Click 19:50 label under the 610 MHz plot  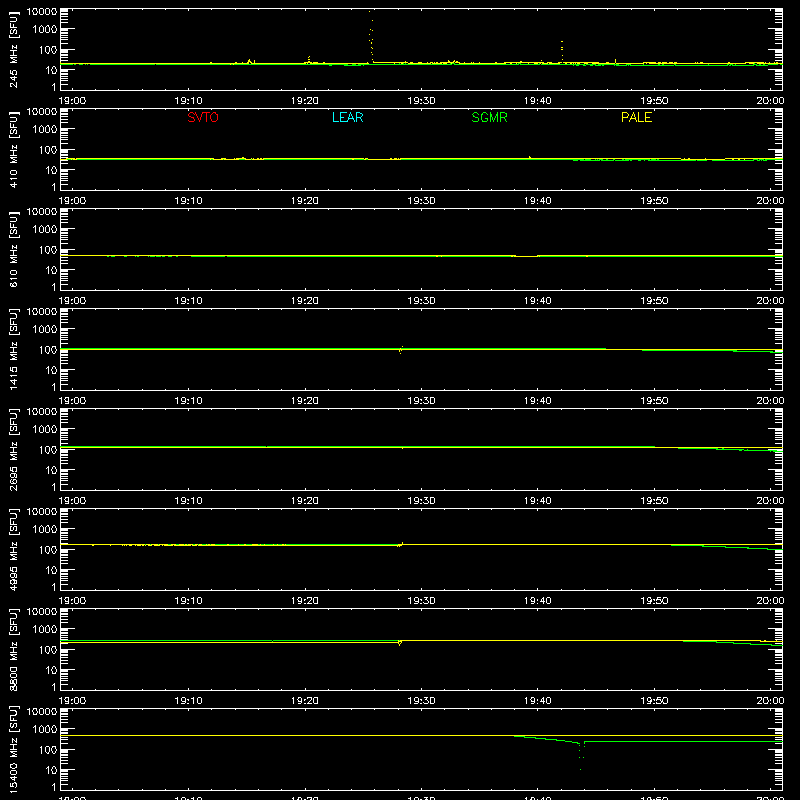tap(654, 301)
